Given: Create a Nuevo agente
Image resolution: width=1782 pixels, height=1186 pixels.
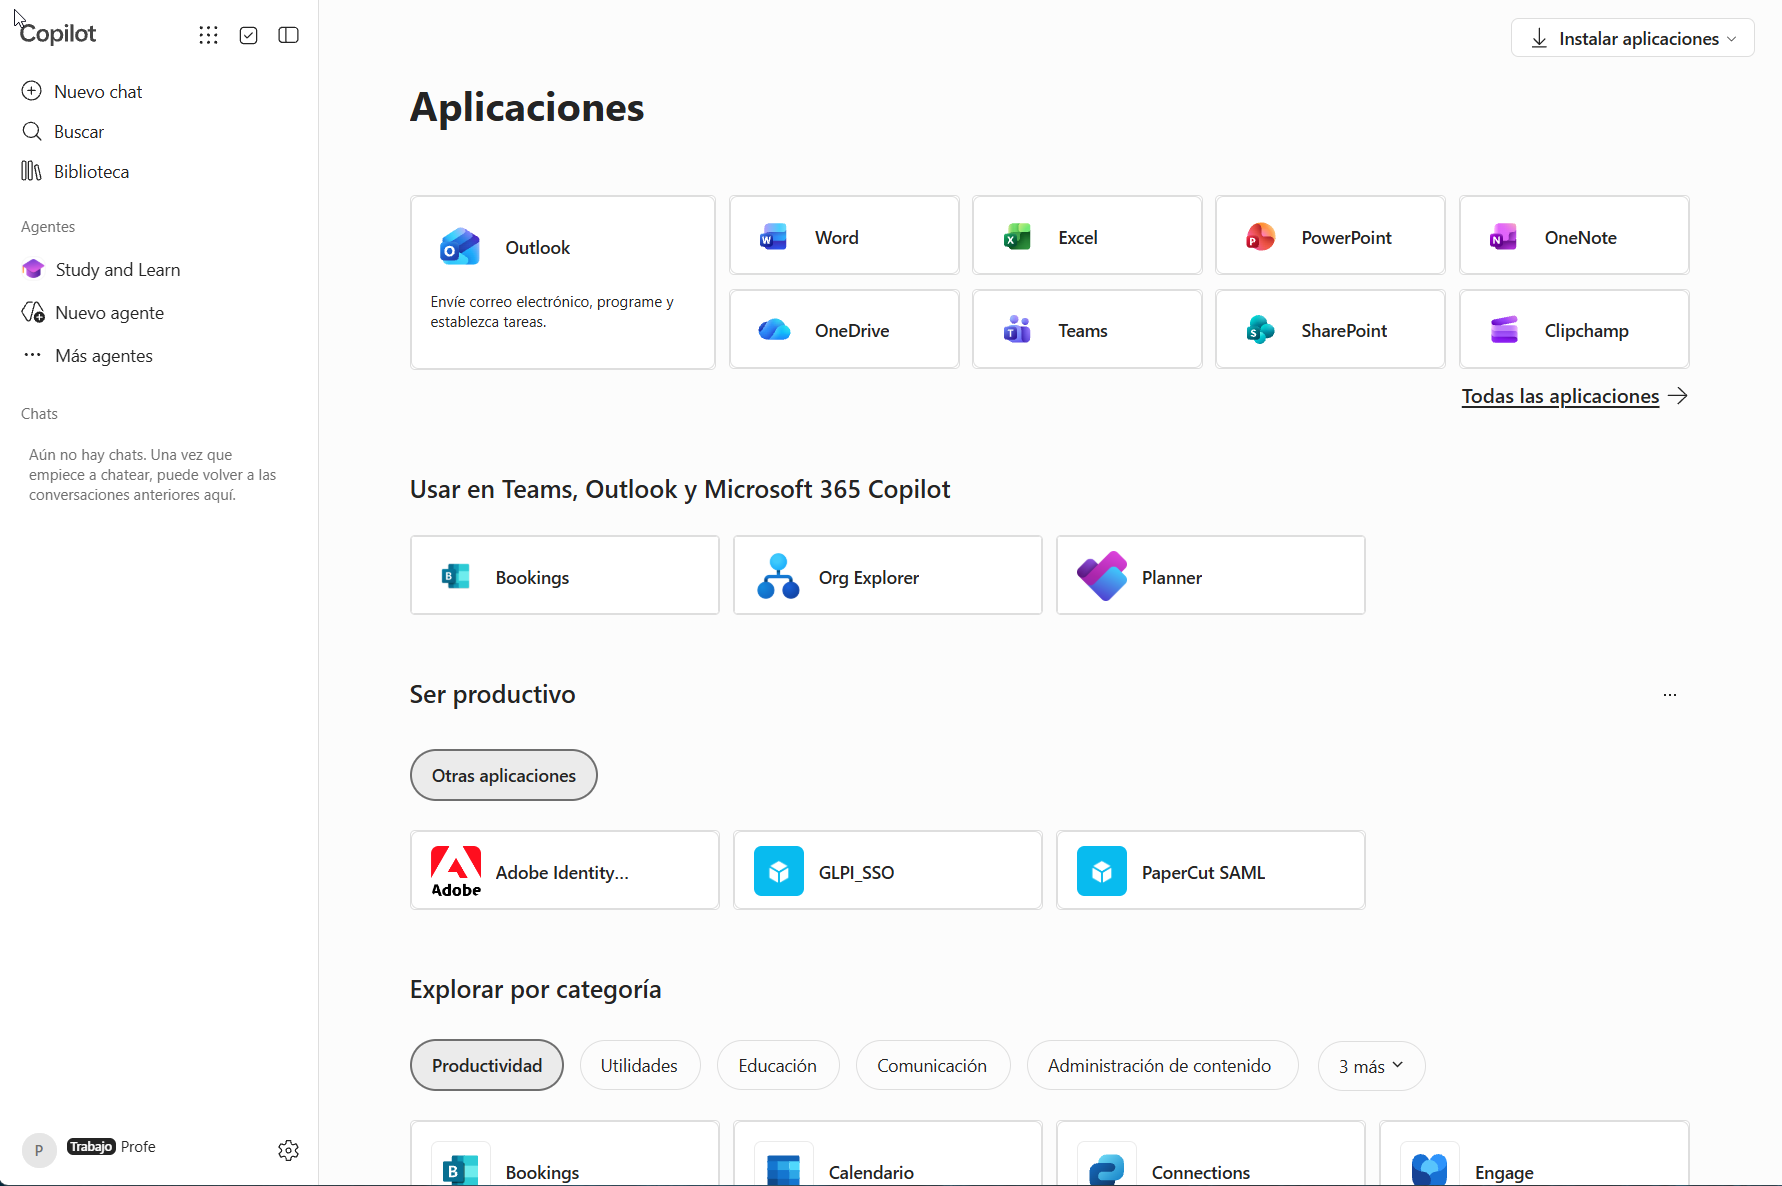Looking at the screenshot, I should (93, 312).
